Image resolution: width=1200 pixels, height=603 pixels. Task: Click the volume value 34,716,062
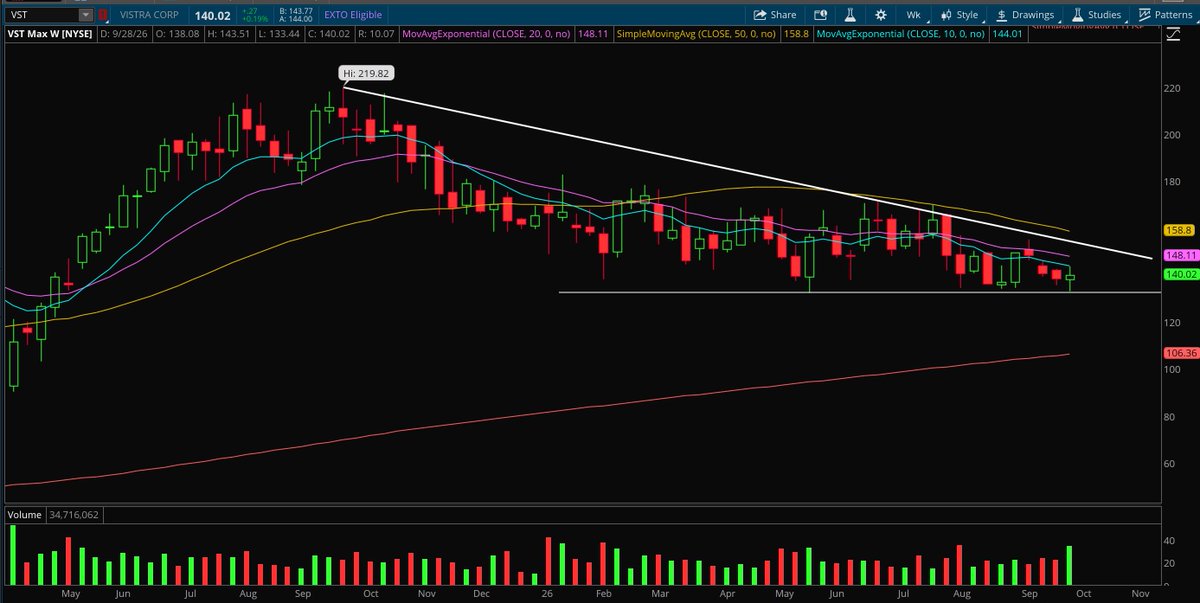[72, 515]
